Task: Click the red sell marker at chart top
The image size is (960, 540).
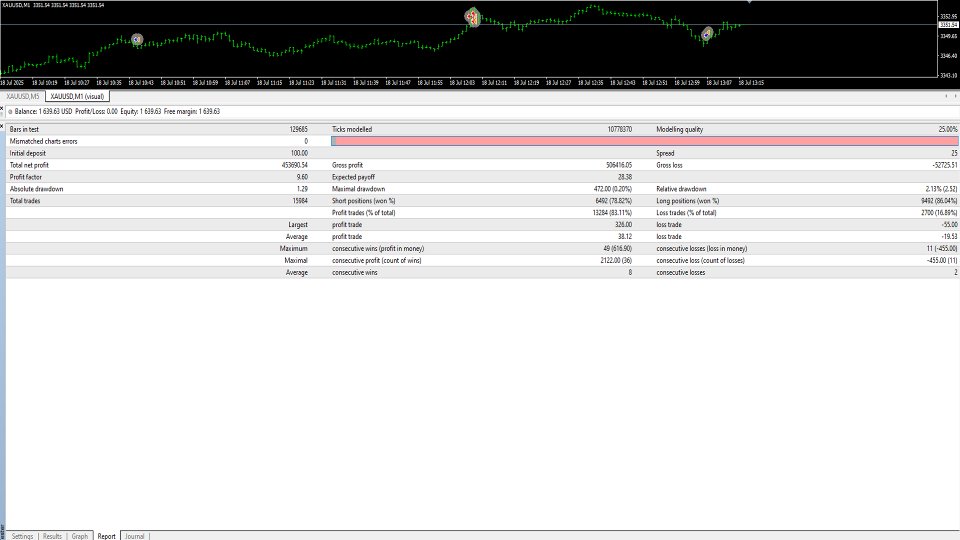Action: coord(471,16)
